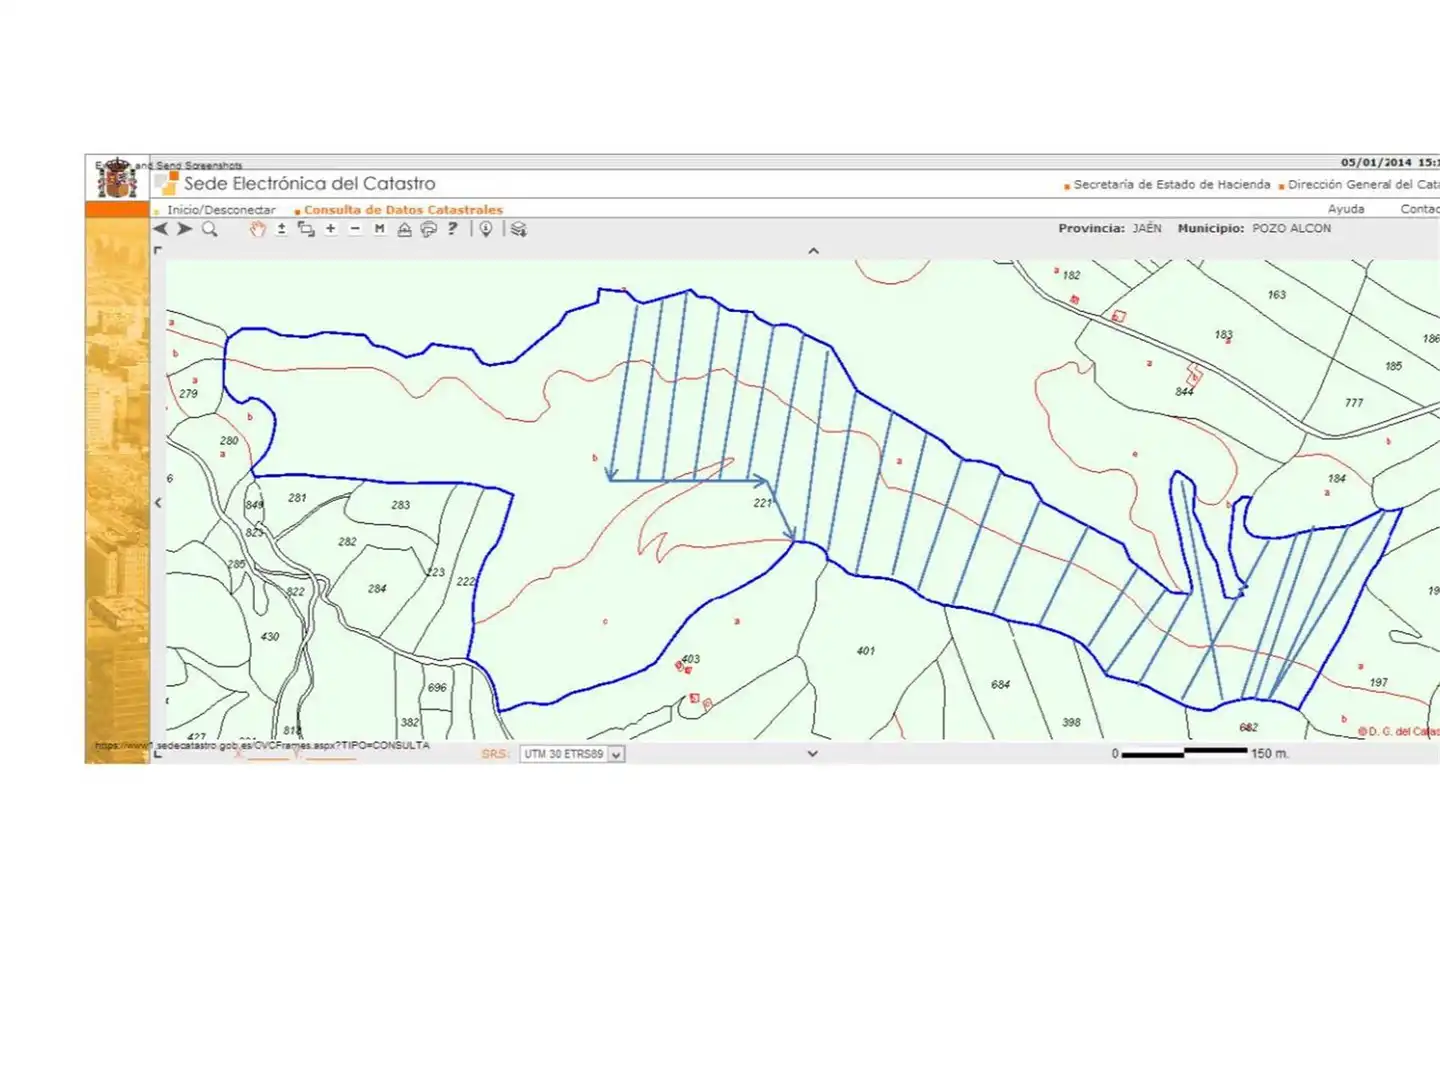
Task: Open Consulta de Datos Catastrales tab
Action: pos(403,210)
